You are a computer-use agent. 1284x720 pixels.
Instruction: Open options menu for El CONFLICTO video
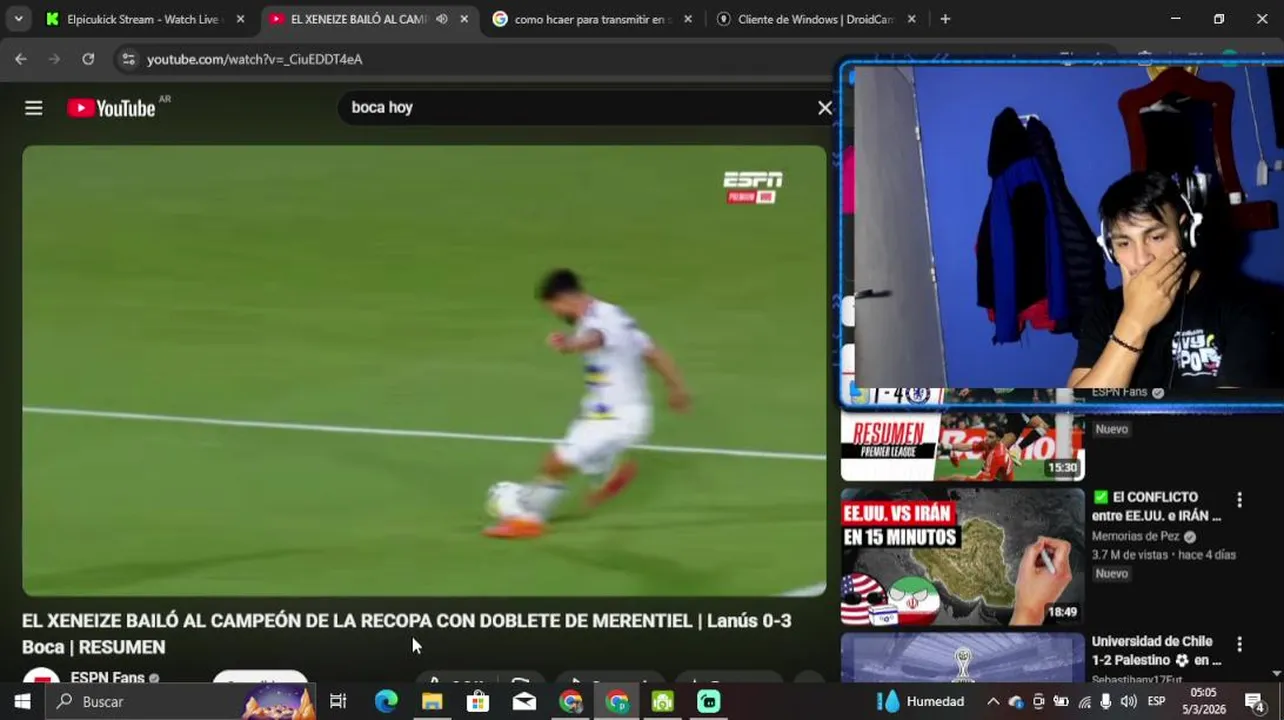pos(1239,499)
